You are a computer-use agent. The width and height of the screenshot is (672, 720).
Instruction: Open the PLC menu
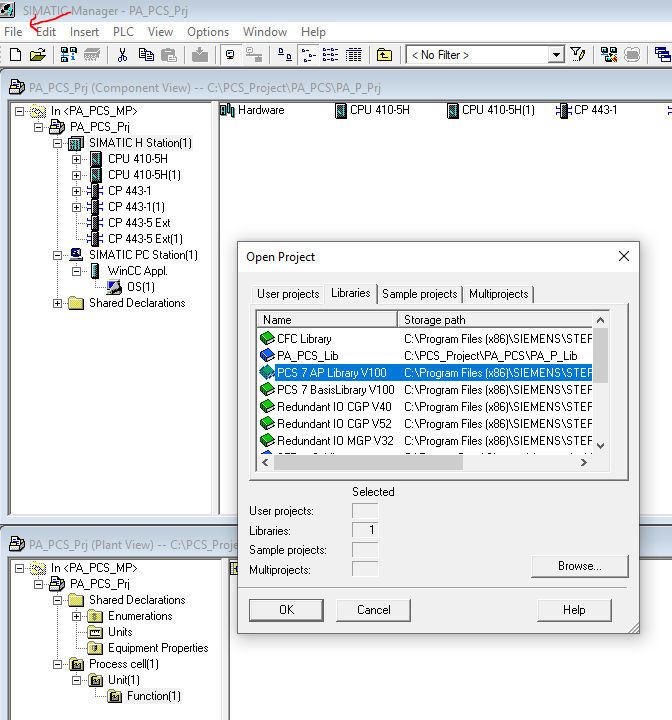click(123, 32)
